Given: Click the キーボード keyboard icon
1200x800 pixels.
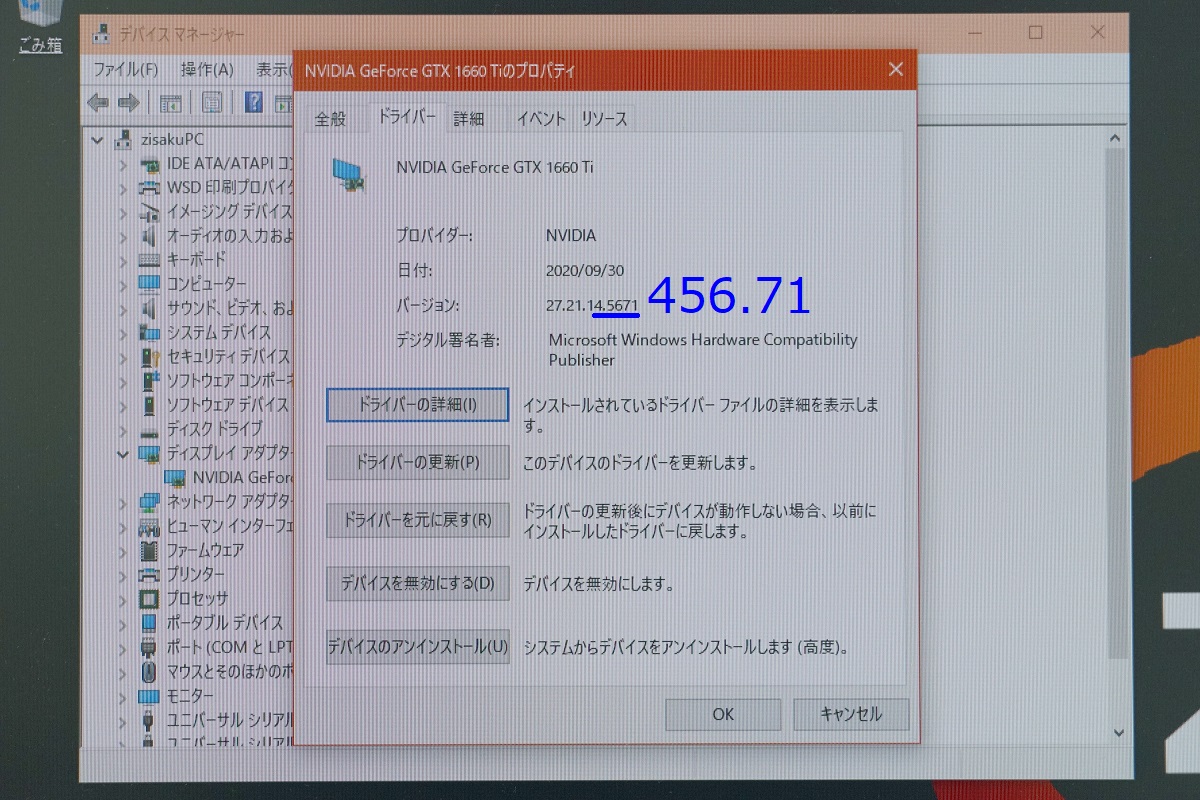Looking at the screenshot, I should (149, 260).
